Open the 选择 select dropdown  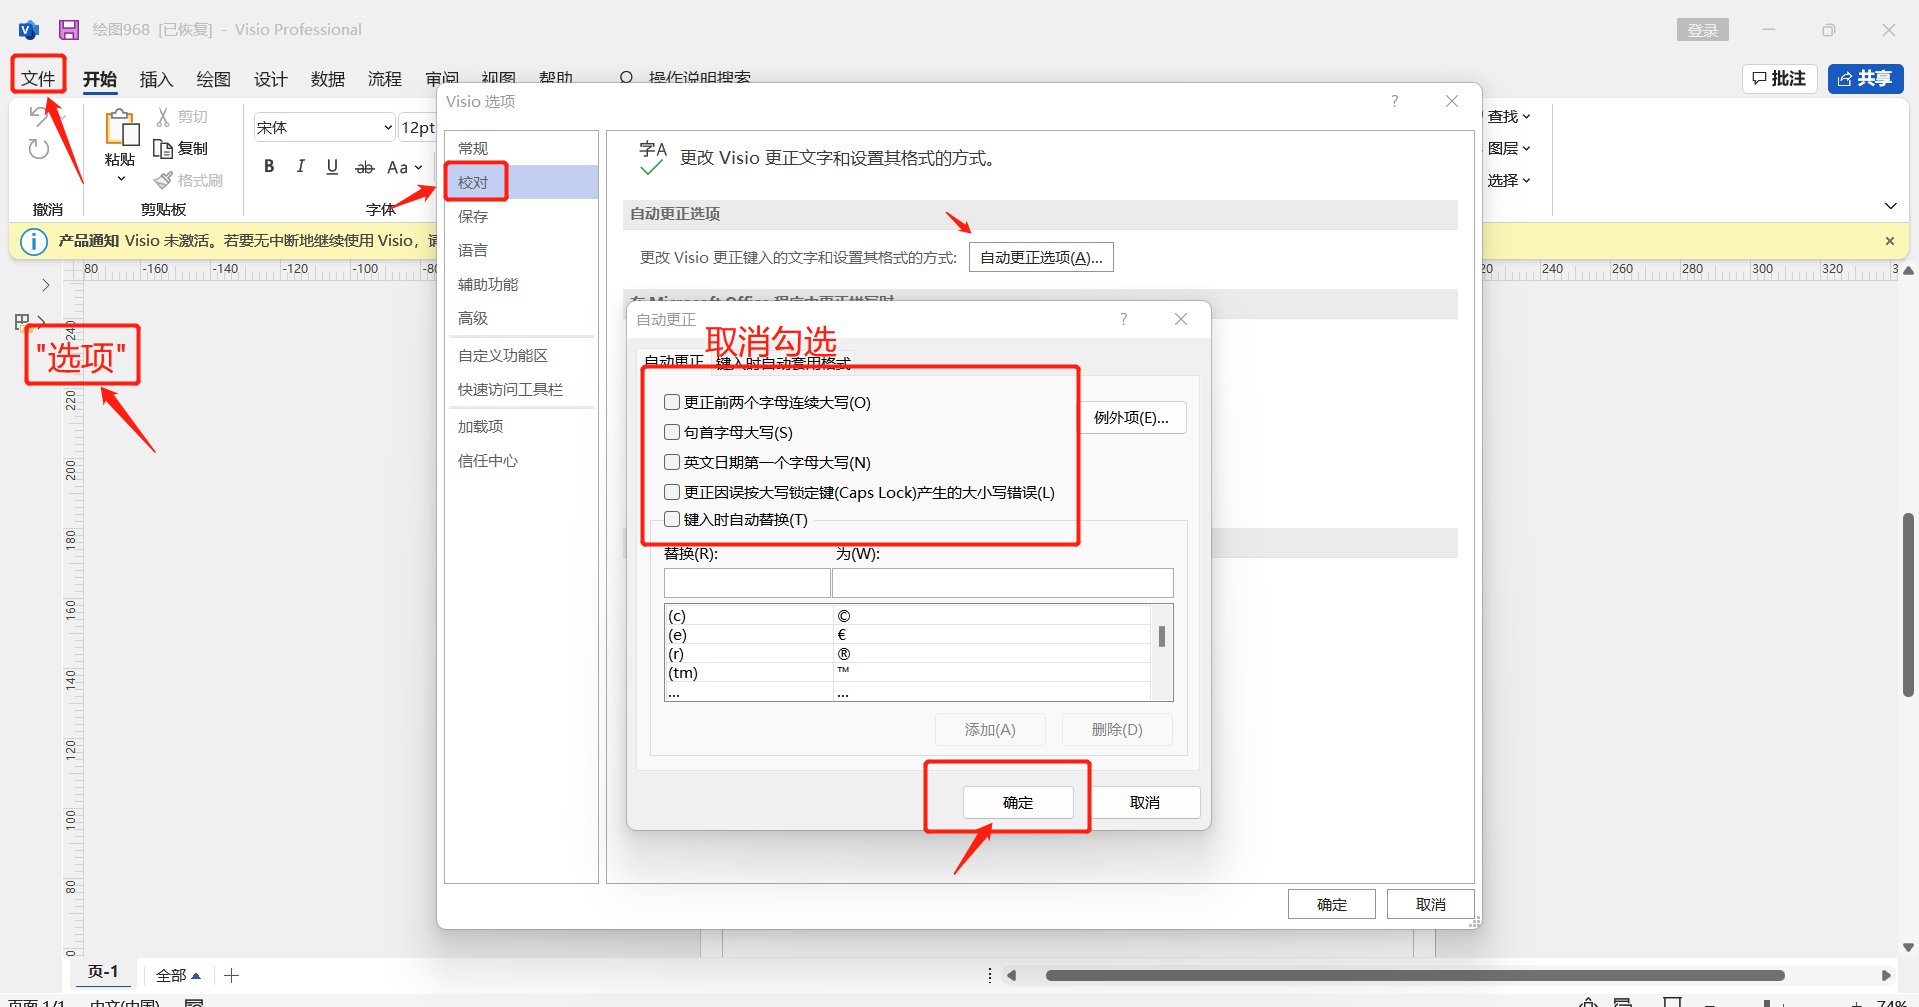[1509, 181]
